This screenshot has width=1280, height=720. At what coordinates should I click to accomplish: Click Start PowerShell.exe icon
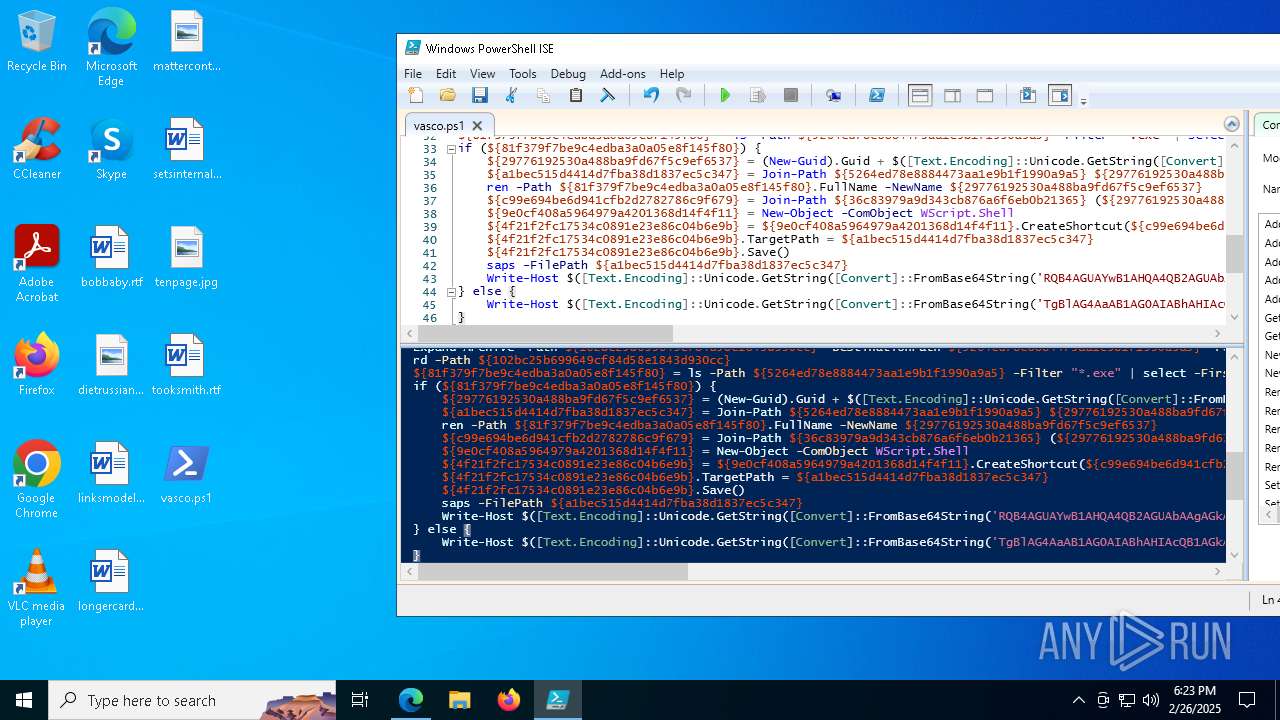[x=877, y=96]
